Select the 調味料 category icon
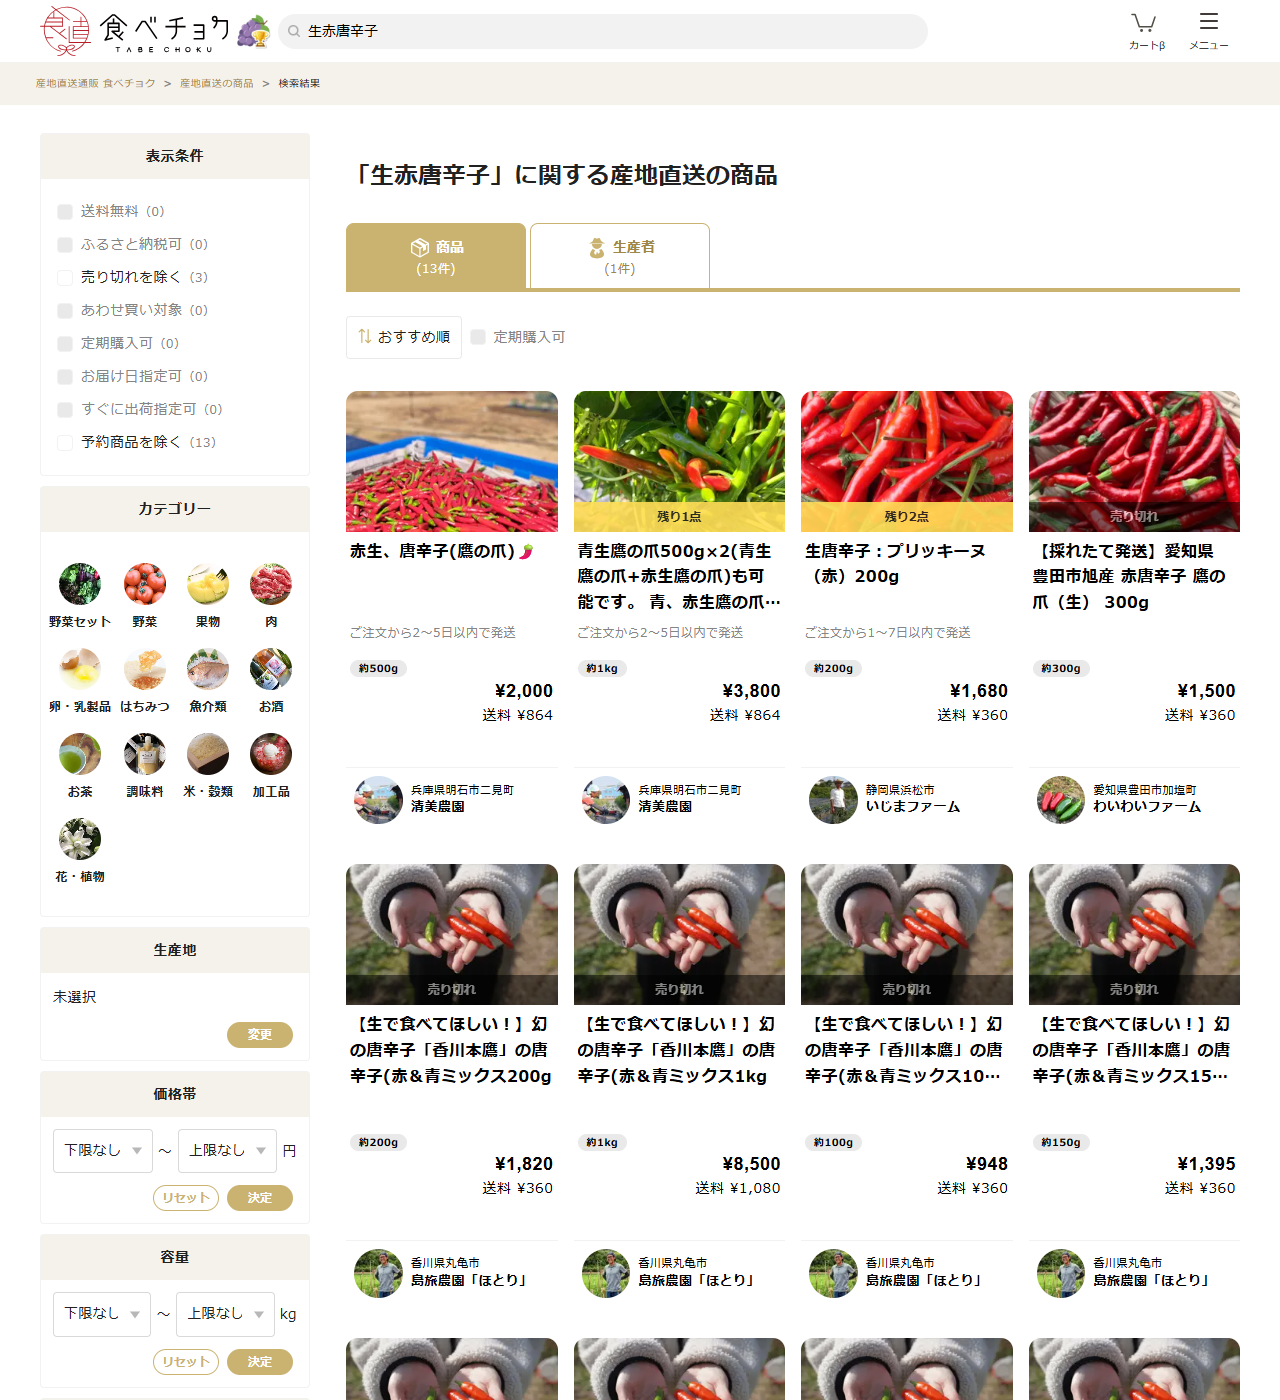Screen dimensions: 1280x1400 click(x=145, y=754)
